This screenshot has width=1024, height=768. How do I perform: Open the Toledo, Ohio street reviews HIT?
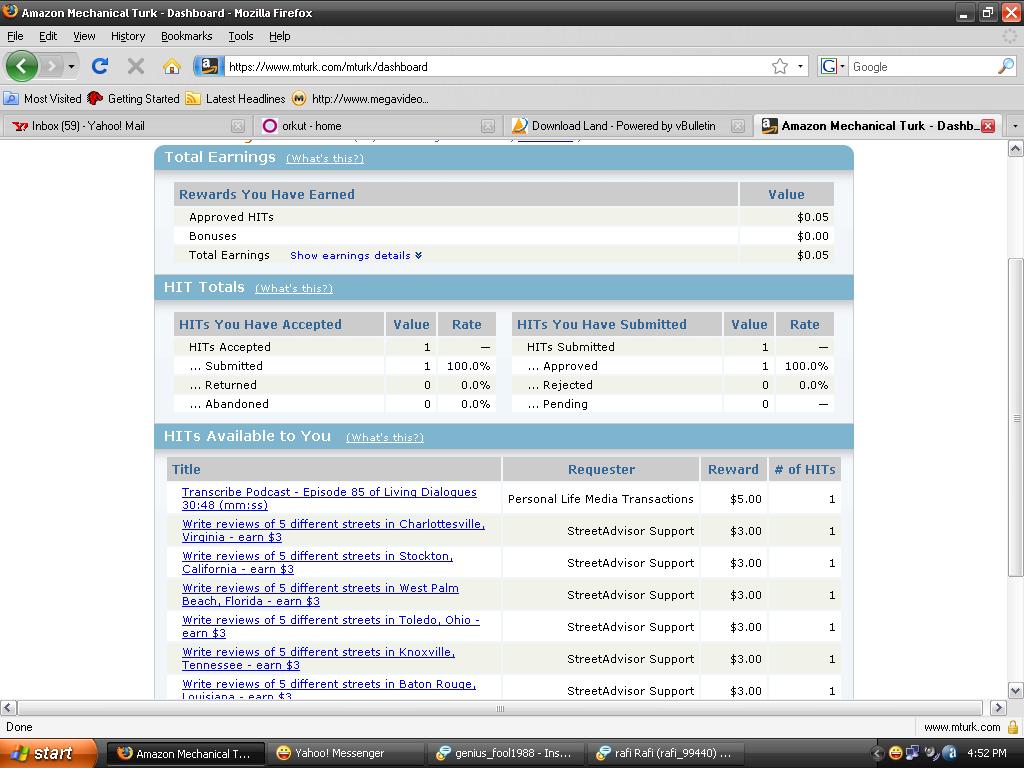pyautogui.click(x=330, y=626)
